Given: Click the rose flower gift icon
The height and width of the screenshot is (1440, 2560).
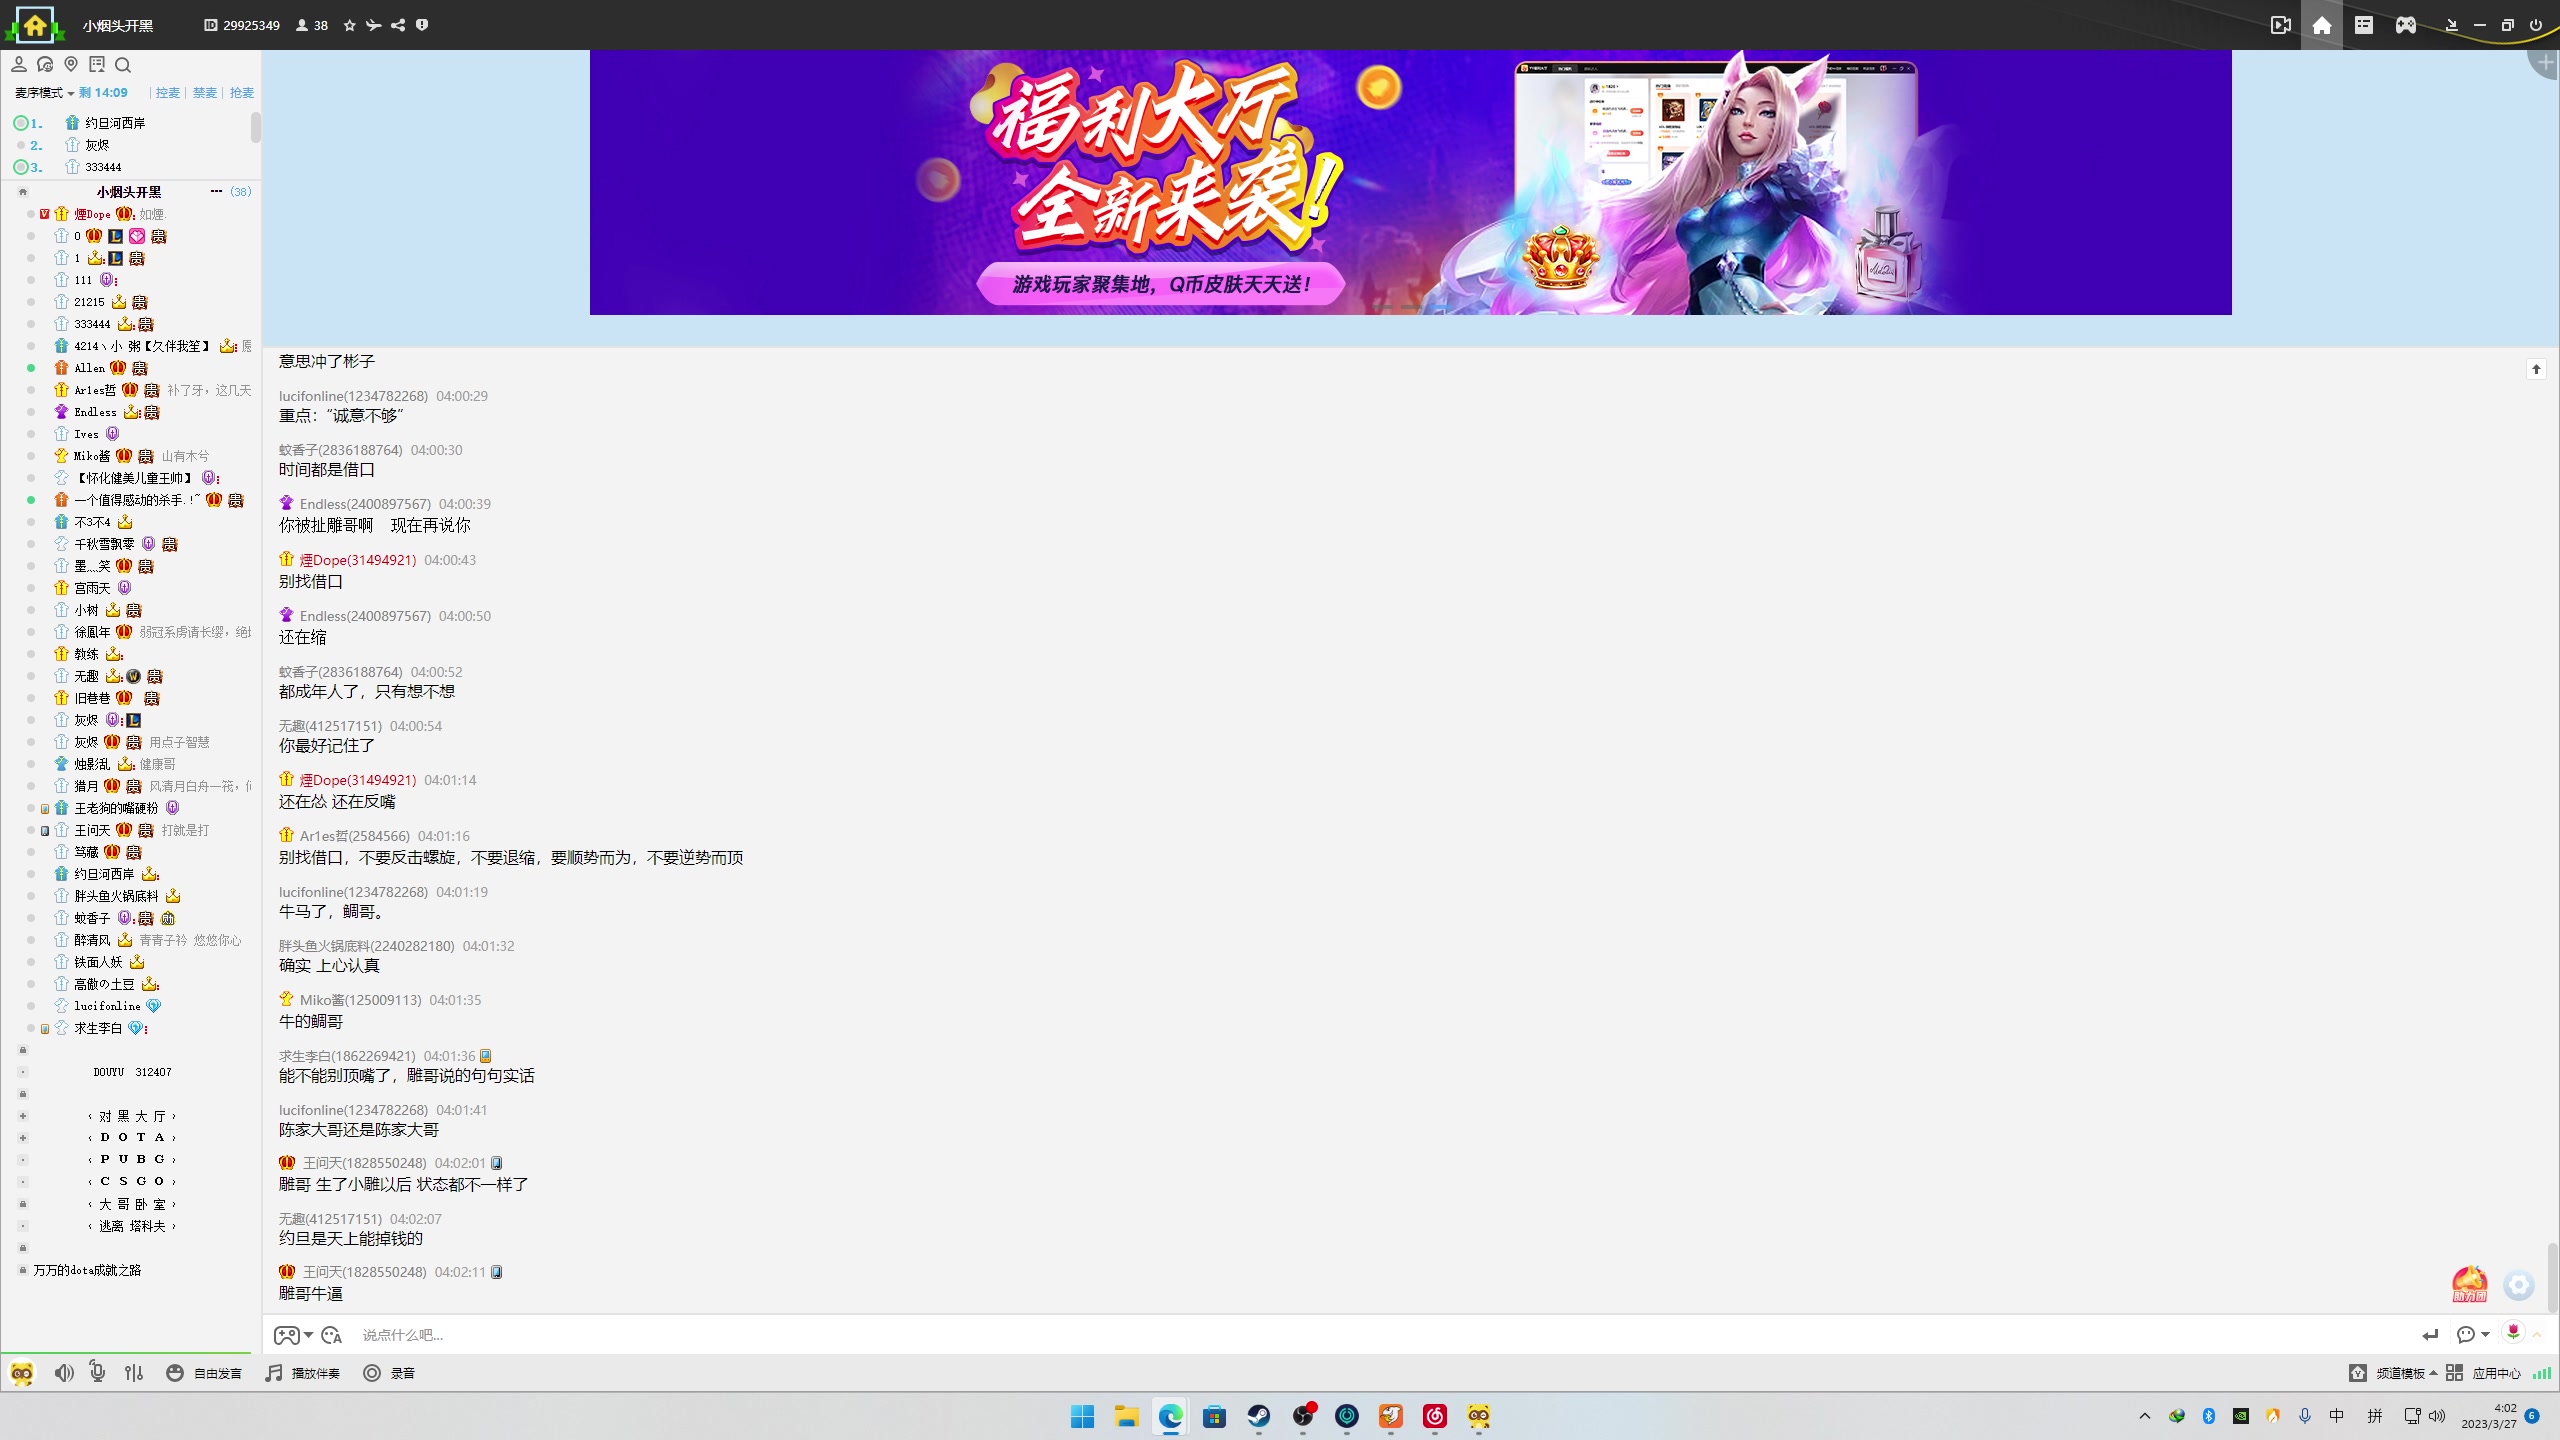Looking at the screenshot, I should click(x=2513, y=1332).
